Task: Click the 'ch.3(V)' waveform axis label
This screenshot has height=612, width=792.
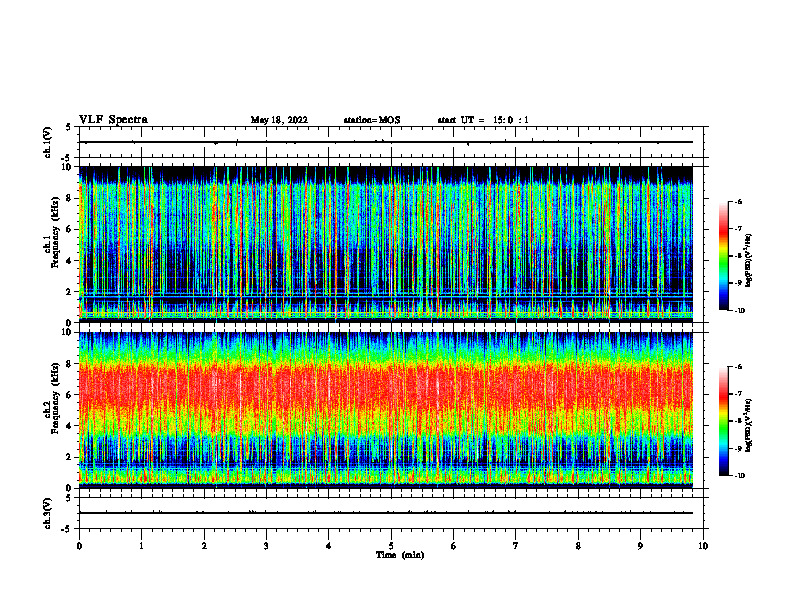Action: (48, 513)
